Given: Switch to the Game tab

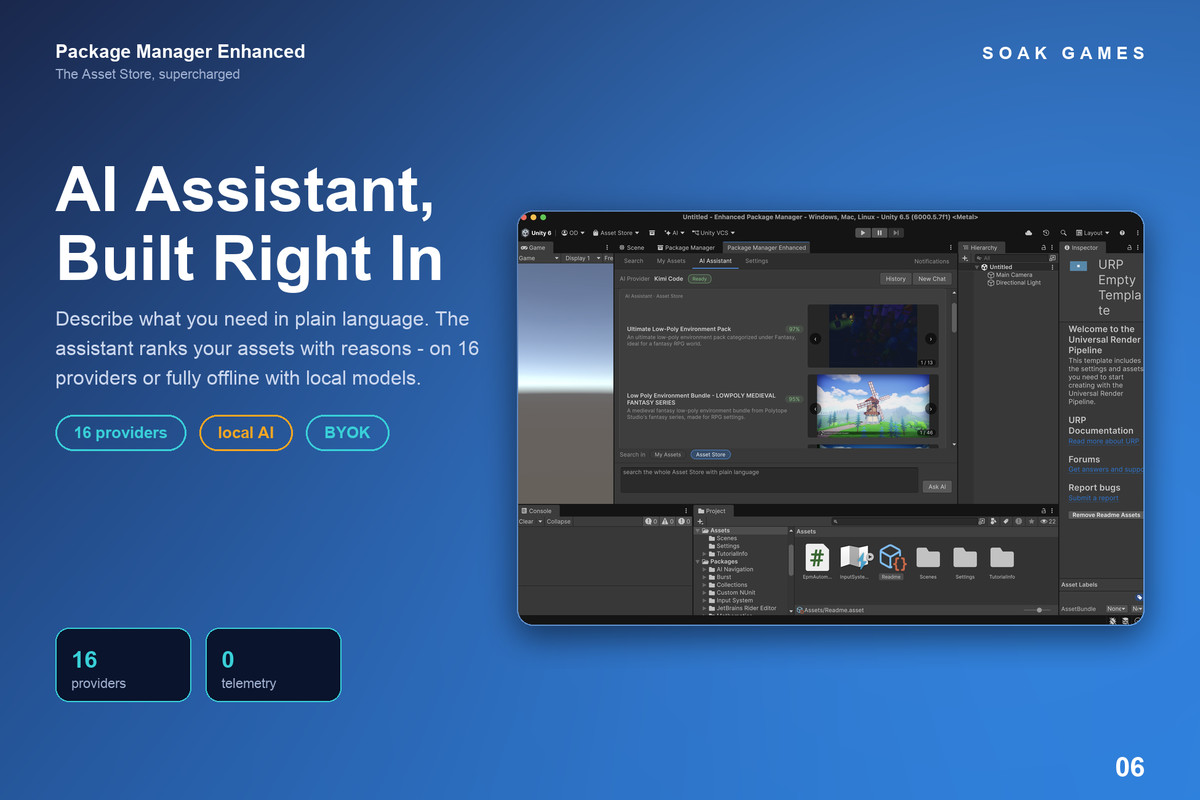Looking at the screenshot, I should coord(534,247).
